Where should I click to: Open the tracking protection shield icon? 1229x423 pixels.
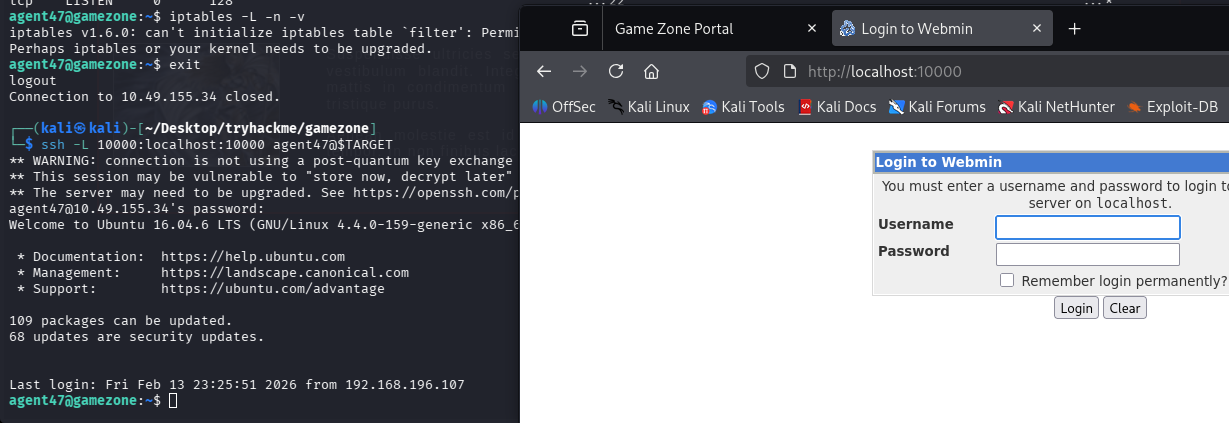tap(763, 71)
